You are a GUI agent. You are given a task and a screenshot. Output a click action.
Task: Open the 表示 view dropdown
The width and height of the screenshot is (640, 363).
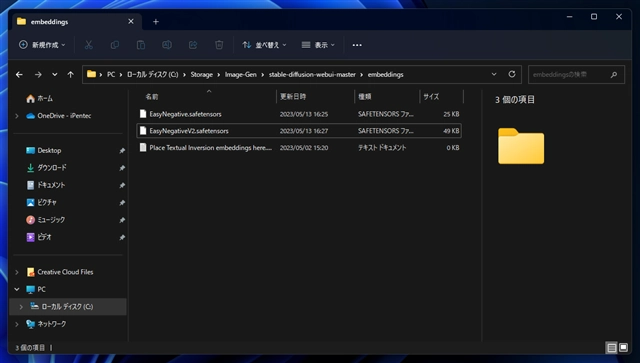pos(318,45)
